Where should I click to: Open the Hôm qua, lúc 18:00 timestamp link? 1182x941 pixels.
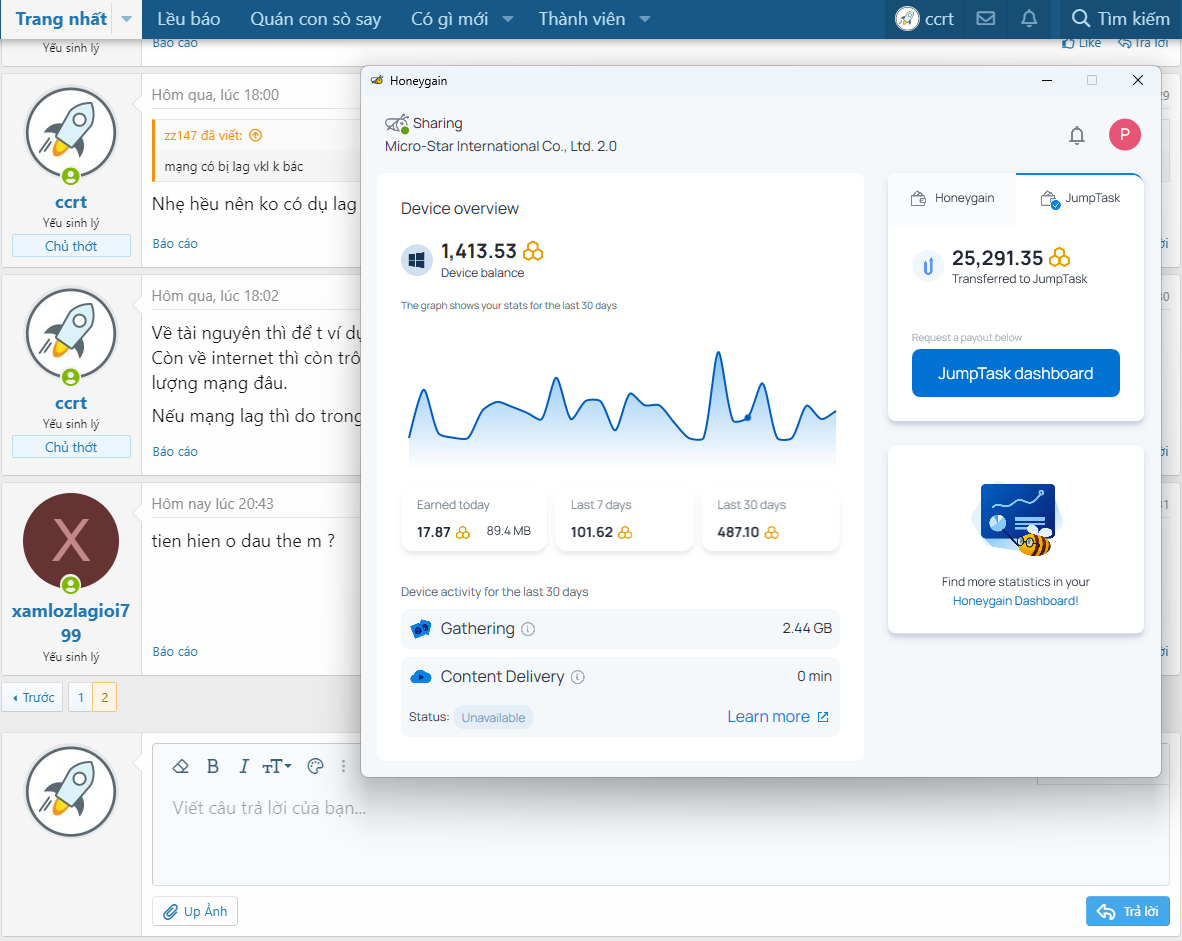[215, 95]
